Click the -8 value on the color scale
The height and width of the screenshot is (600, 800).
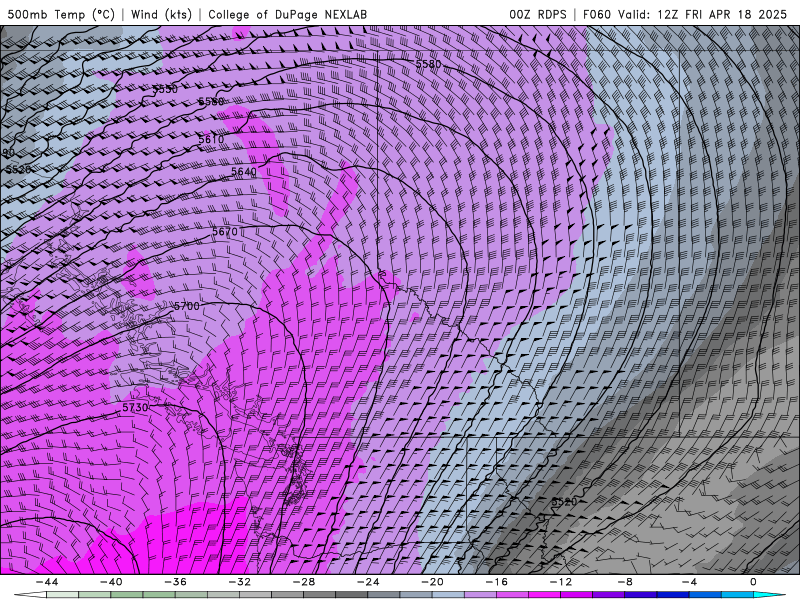click(625, 582)
